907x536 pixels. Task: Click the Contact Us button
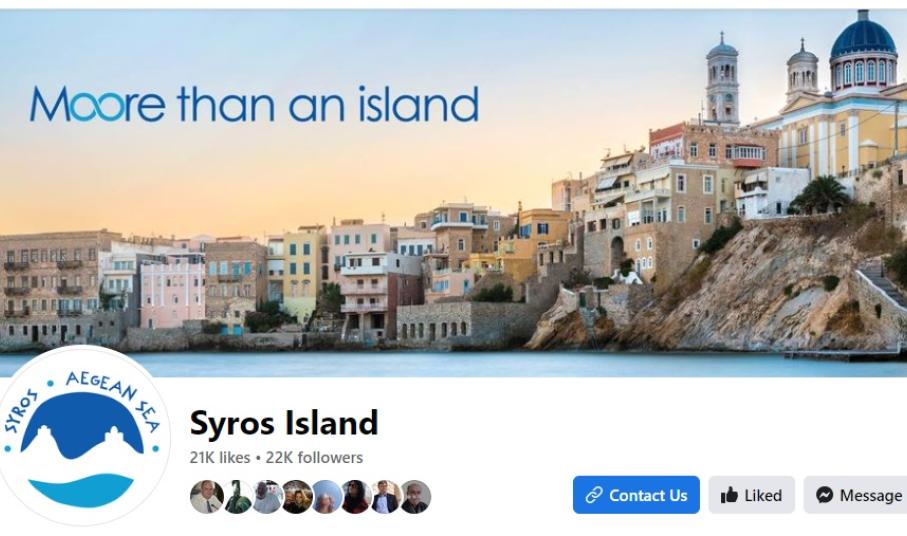pyautogui.click(x=636, y=495)
